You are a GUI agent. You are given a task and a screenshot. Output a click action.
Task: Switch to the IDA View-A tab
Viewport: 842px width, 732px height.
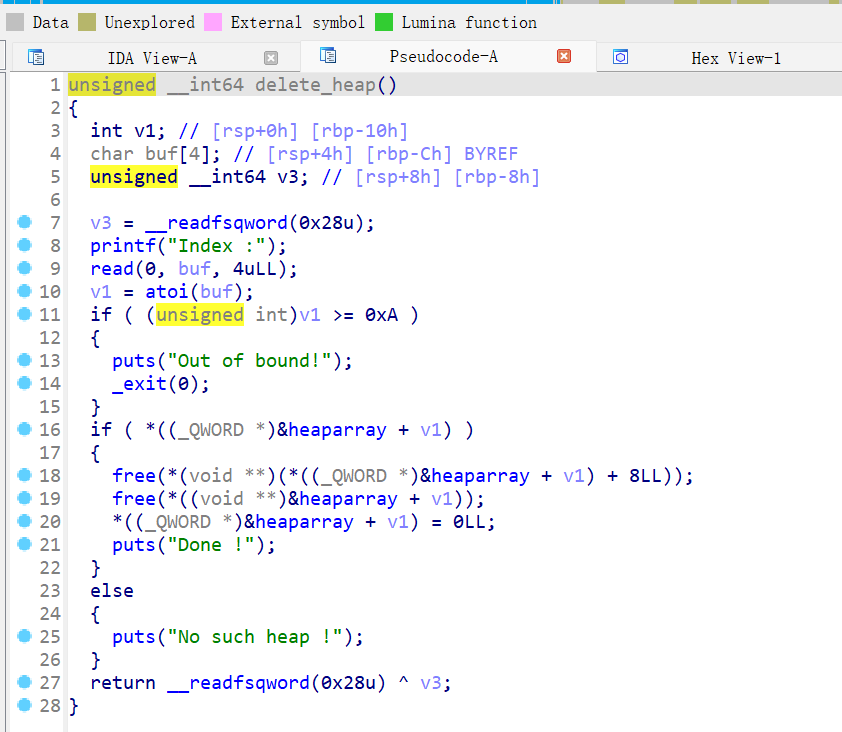(152, 58)
